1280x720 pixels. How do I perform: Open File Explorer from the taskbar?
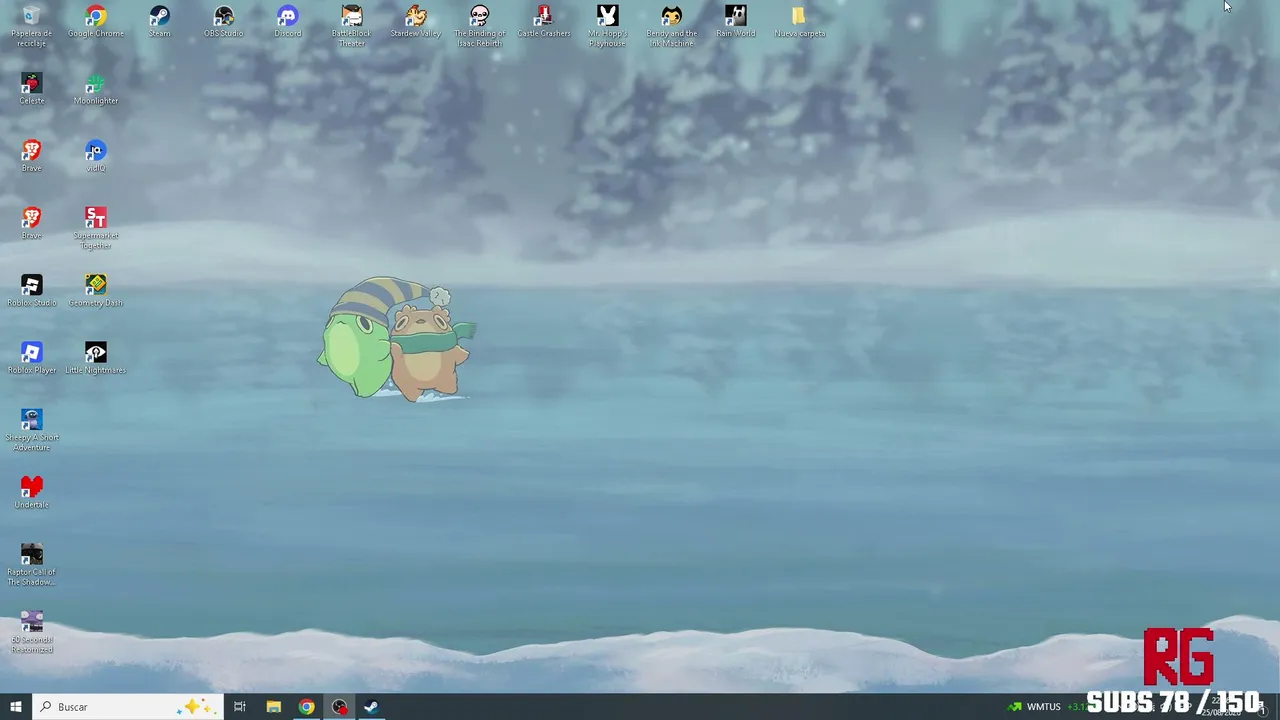click(273, 707)
